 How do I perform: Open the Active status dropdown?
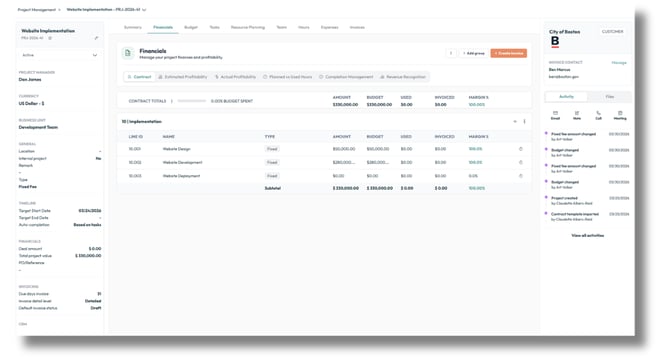tap(59, 55)
